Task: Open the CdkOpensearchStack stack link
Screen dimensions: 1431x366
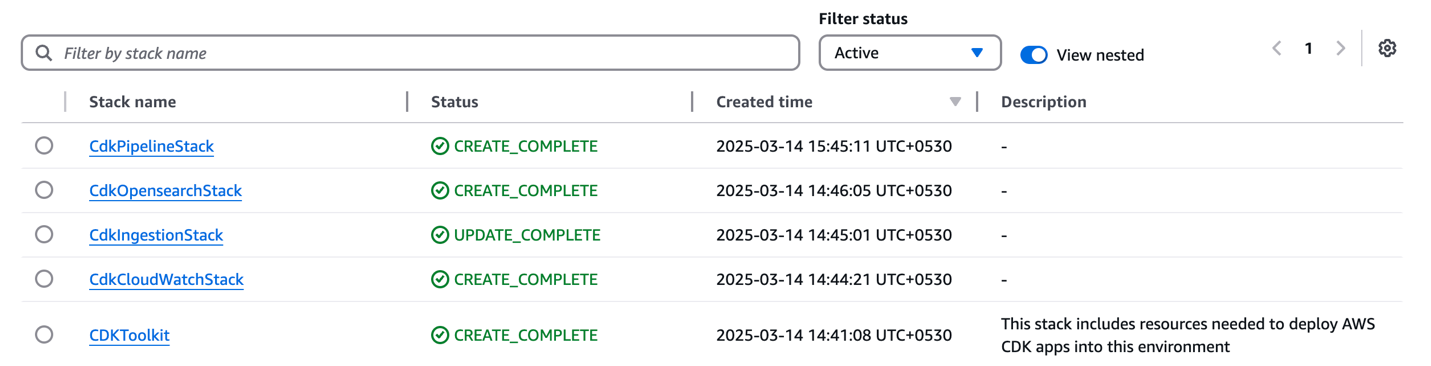Action: pos(165,190)
